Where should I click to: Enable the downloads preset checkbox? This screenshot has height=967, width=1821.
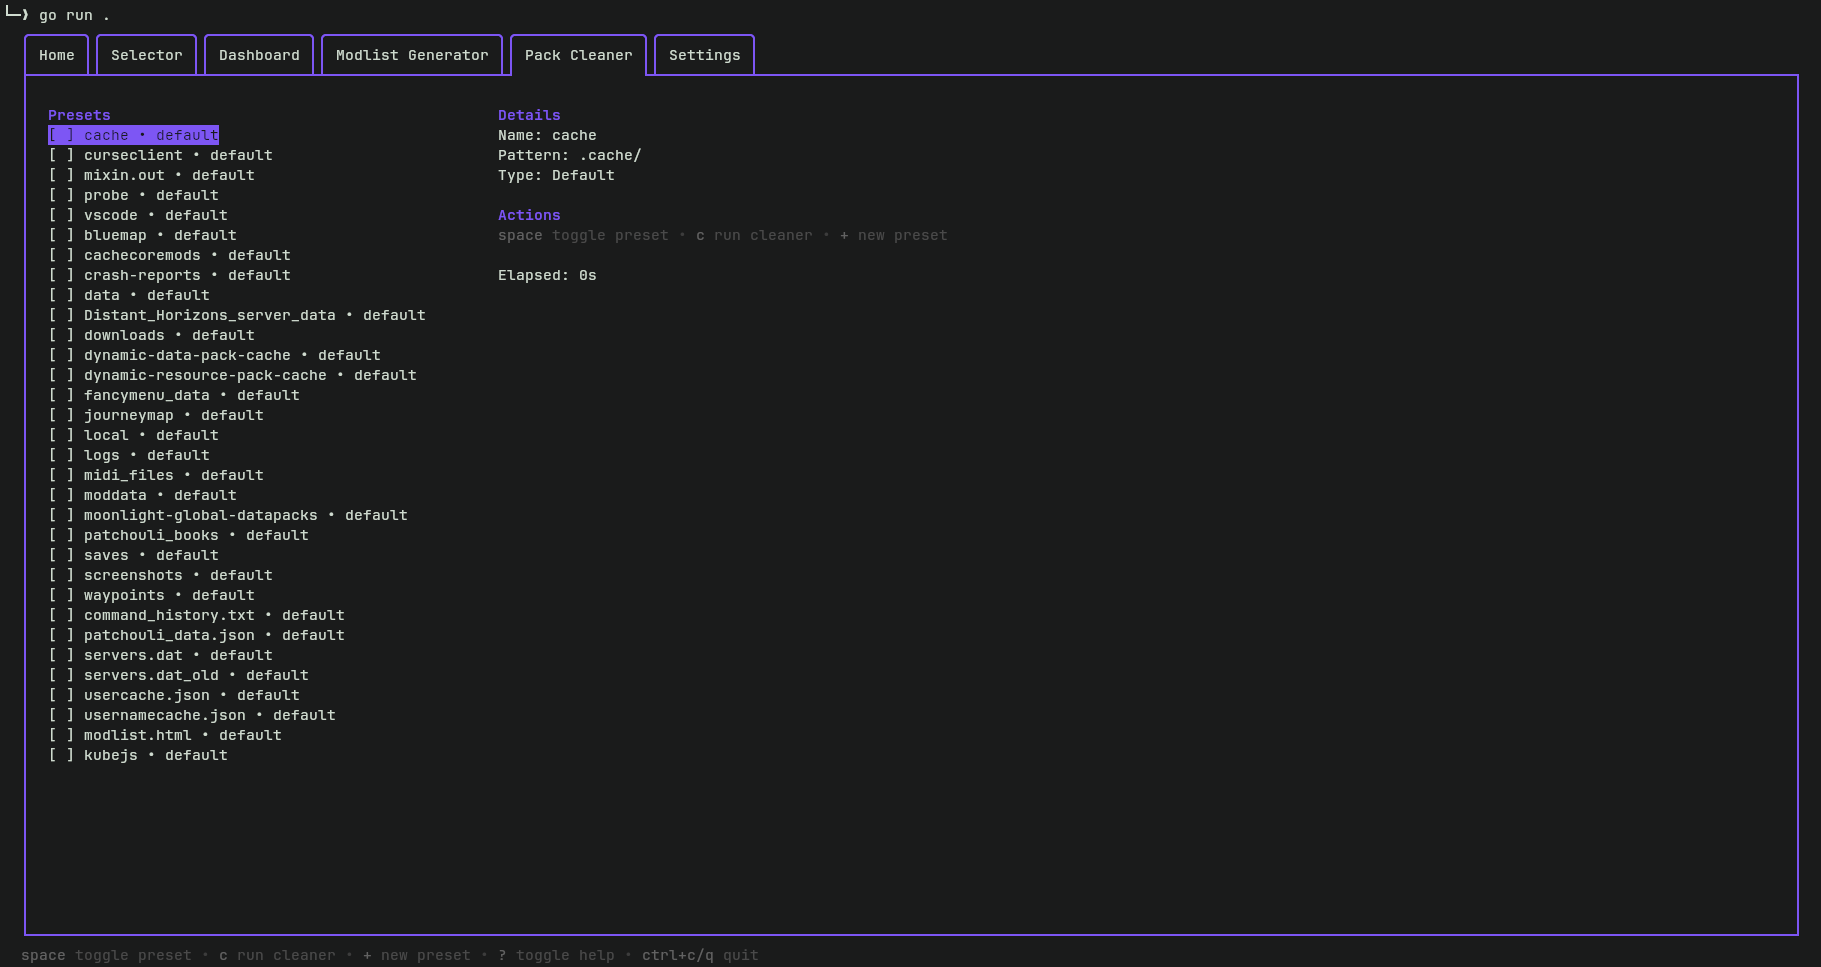click(x=61, y=335)
